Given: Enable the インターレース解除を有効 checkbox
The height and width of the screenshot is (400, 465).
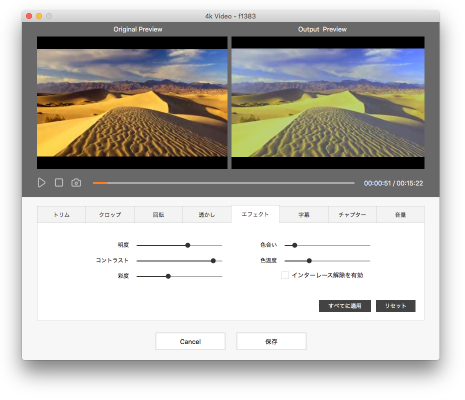Looking at the screenshot, I should coord(285,275).
